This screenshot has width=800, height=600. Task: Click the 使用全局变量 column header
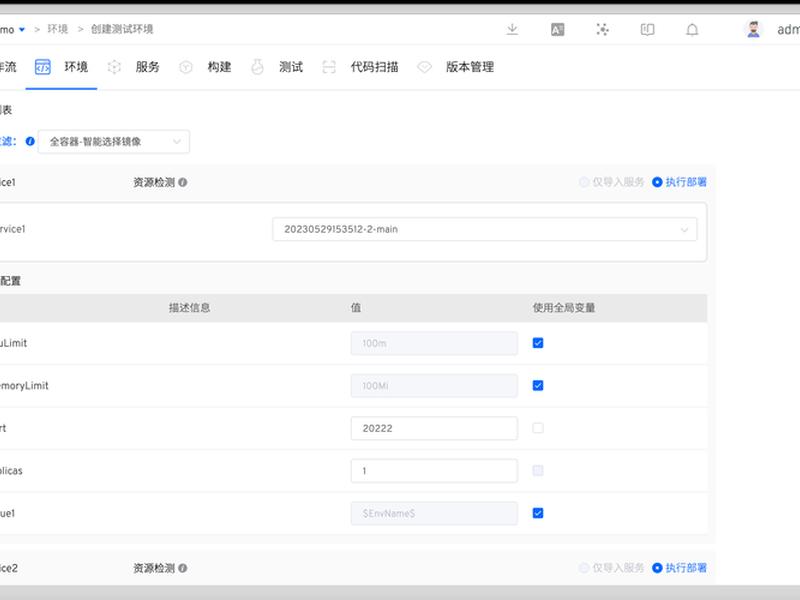564,308
